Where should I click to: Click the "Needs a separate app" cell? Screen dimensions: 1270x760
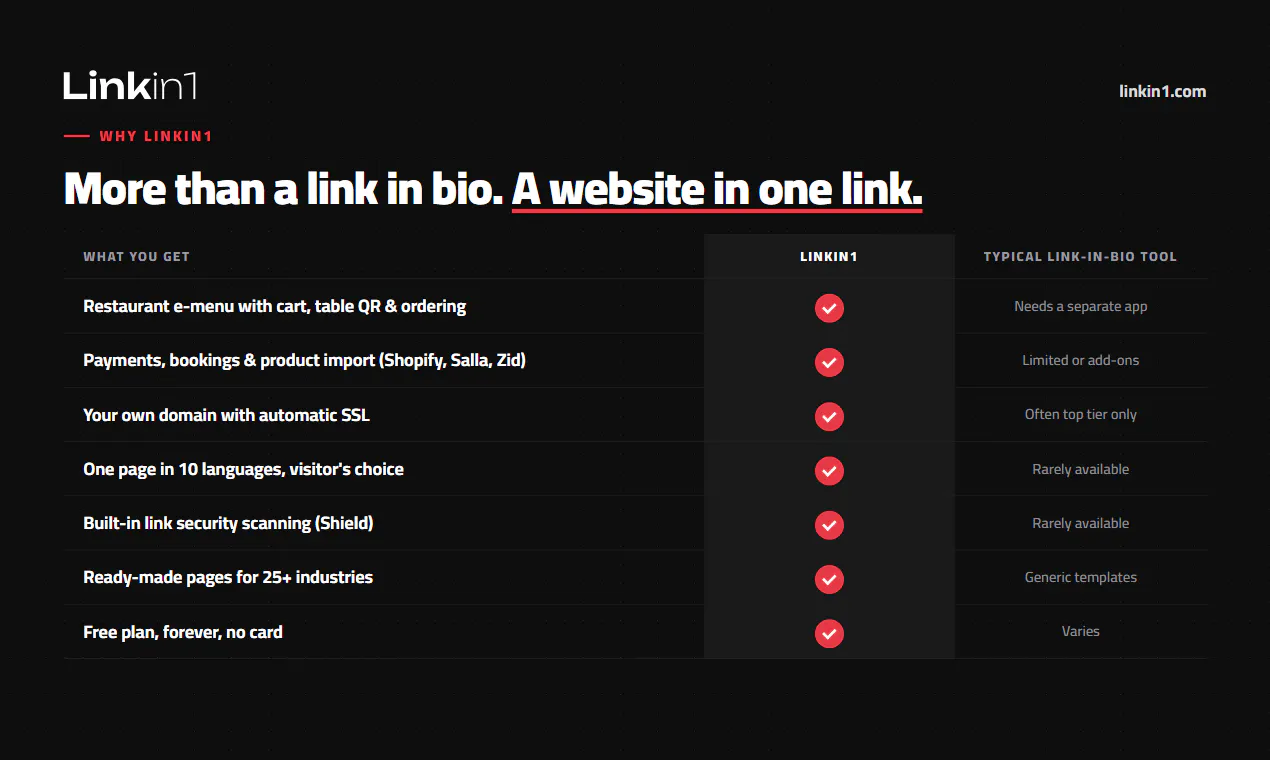(x=1081, y=306)
